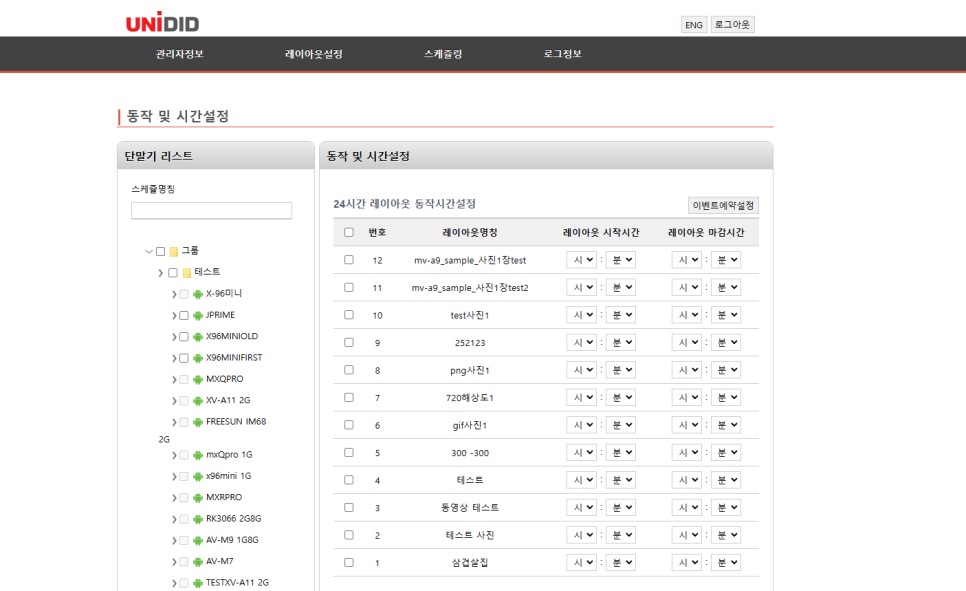The width and height of the screenshot is (966, 591).
Task: Click the UNIDID logo
Action: (x=163, y=23)
